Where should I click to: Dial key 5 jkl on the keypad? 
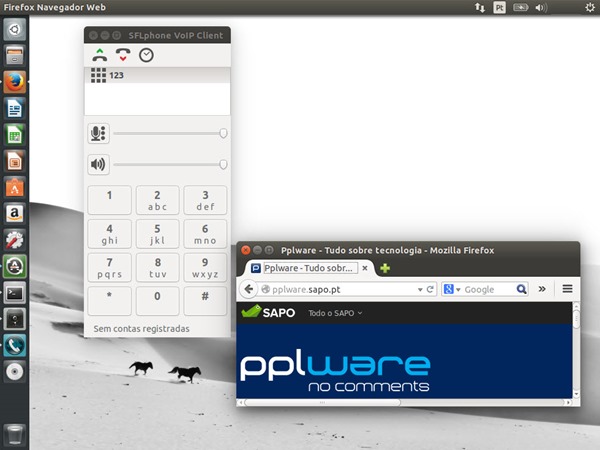coord(157,234)
